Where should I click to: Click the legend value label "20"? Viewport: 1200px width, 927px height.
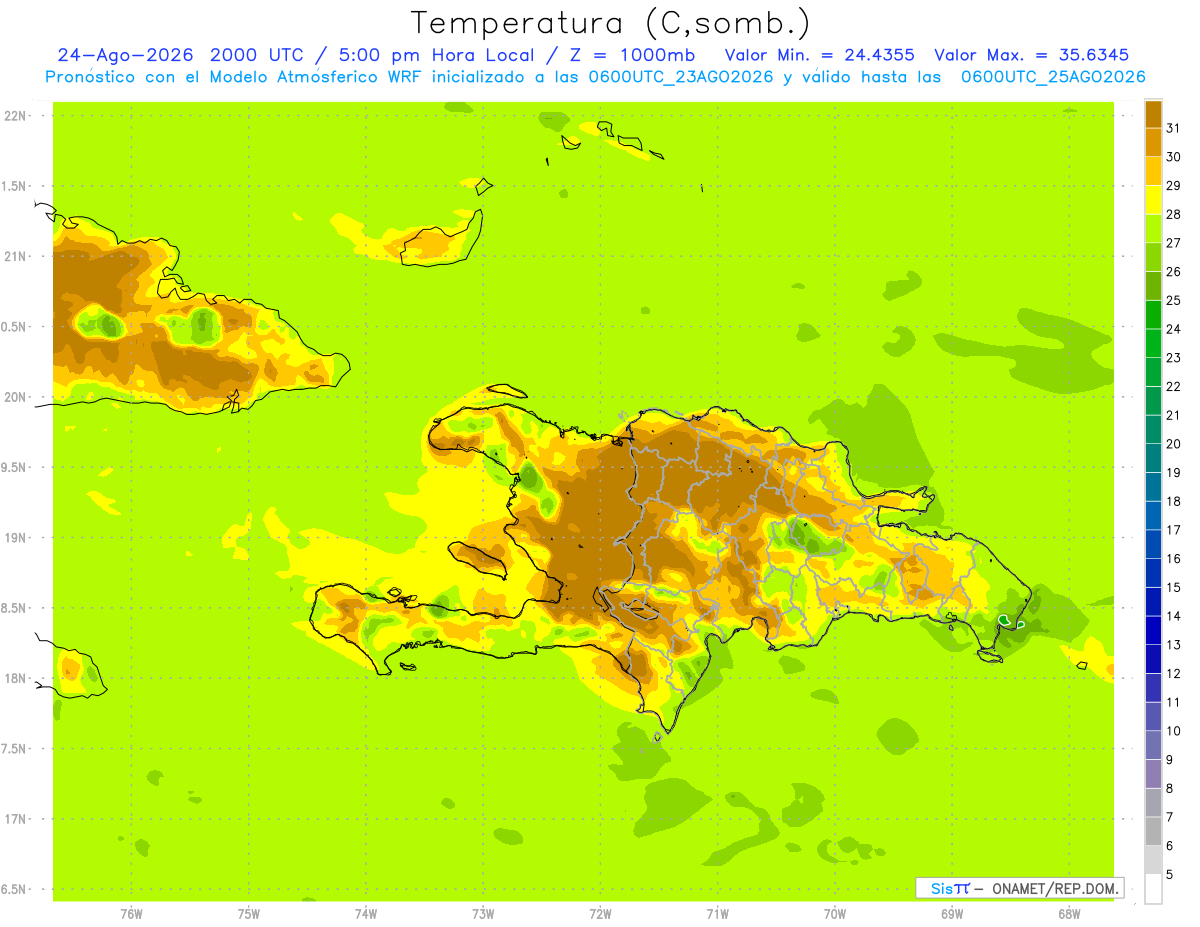point(1174,444)
